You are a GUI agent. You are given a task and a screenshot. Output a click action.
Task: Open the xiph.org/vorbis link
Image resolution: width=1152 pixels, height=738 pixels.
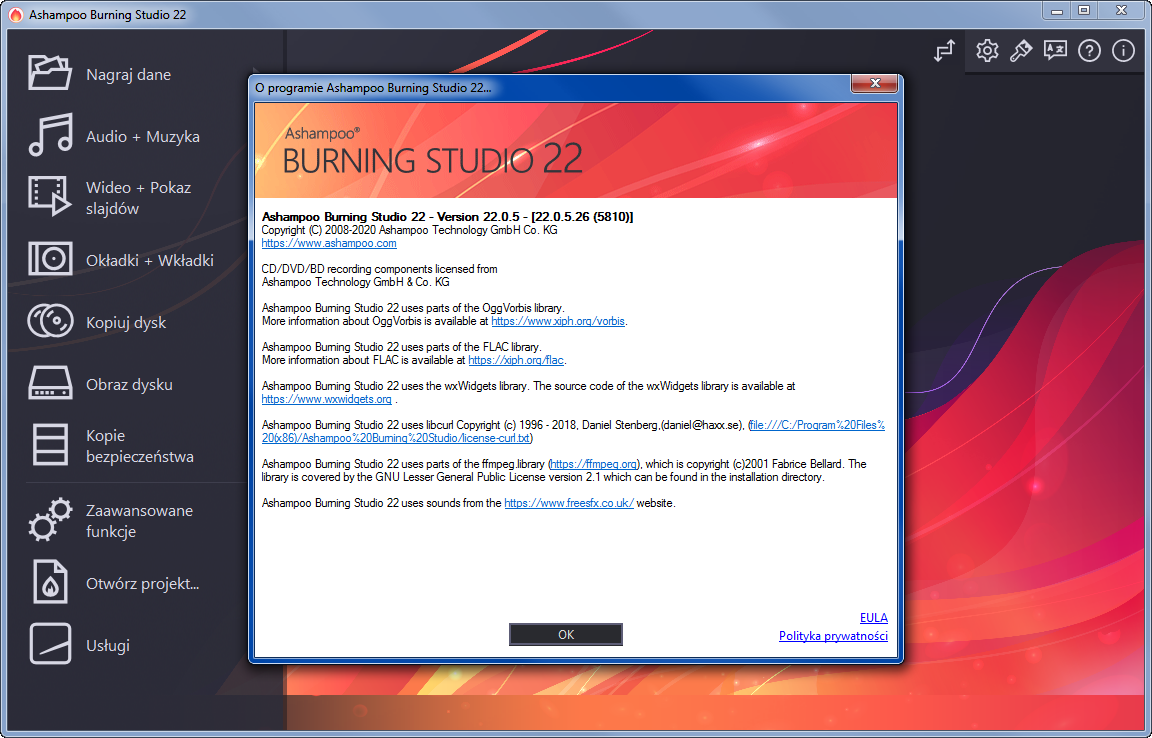(558, 321)
